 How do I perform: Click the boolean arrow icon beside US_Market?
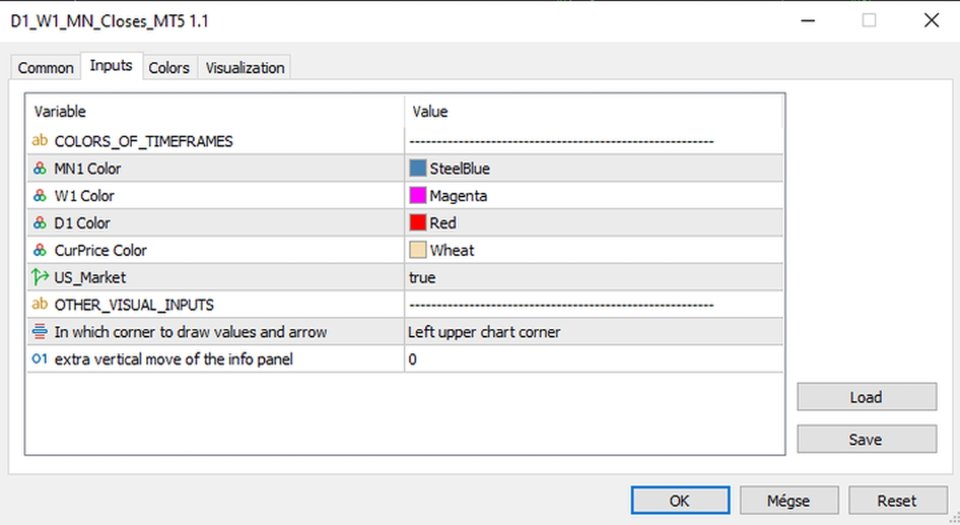(x=40, y=277)
